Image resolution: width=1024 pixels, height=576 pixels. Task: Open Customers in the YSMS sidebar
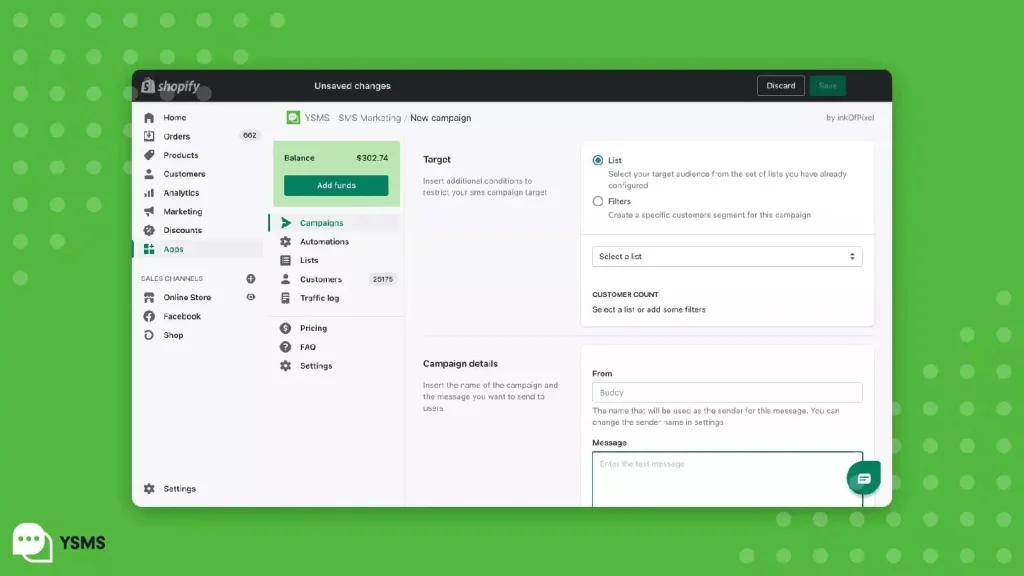click(320, 280)
